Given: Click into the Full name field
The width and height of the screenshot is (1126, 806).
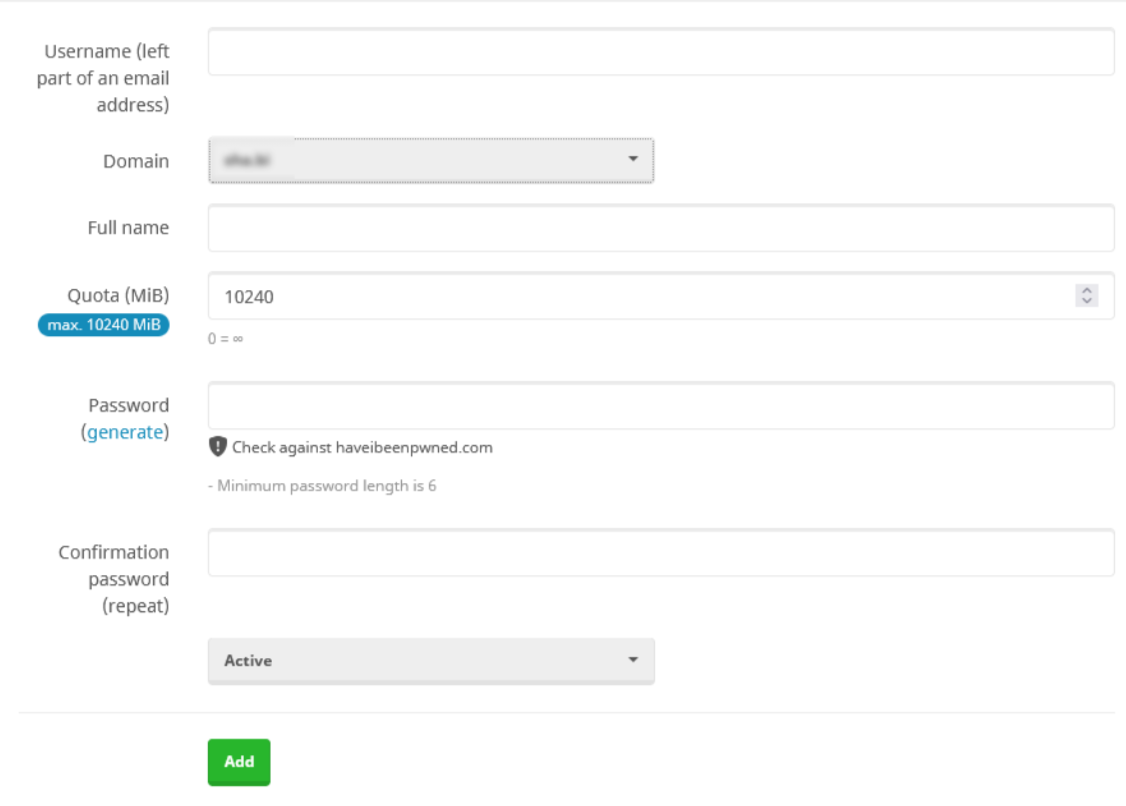Looking at the screenshot, I should point(660,228).
